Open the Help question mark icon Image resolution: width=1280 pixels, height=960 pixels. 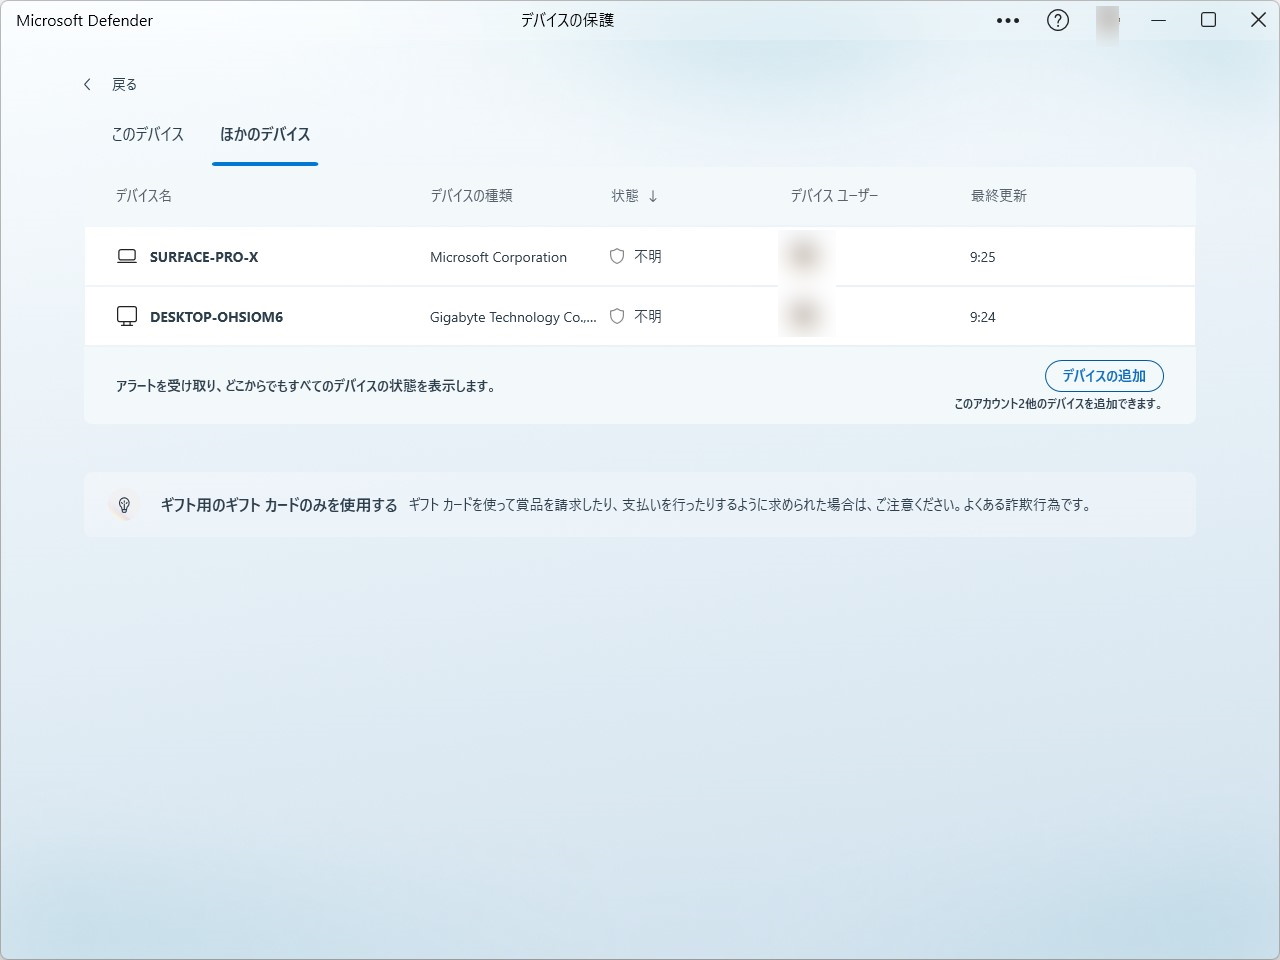[x=1057, y=20]
